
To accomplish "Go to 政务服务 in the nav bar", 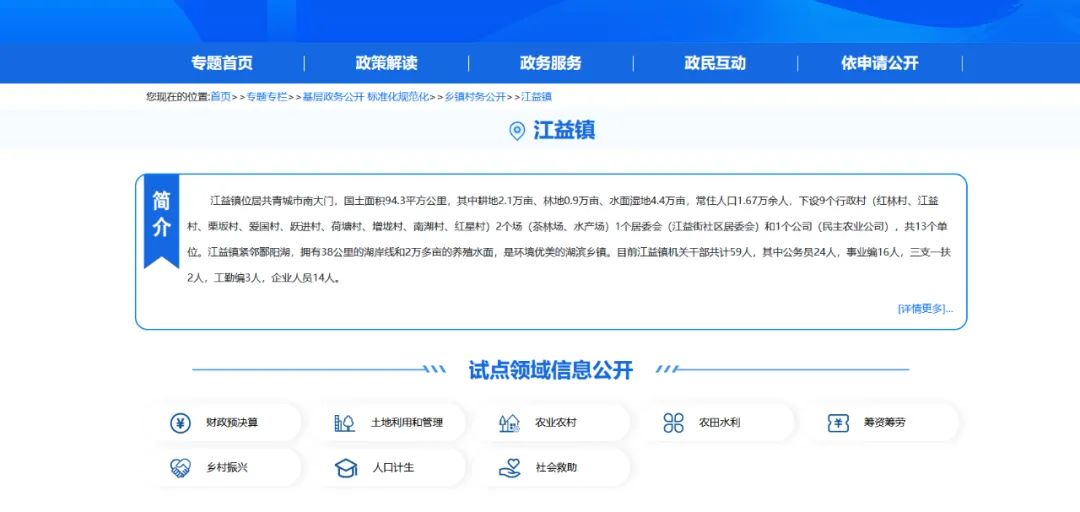I will [550, 63].
